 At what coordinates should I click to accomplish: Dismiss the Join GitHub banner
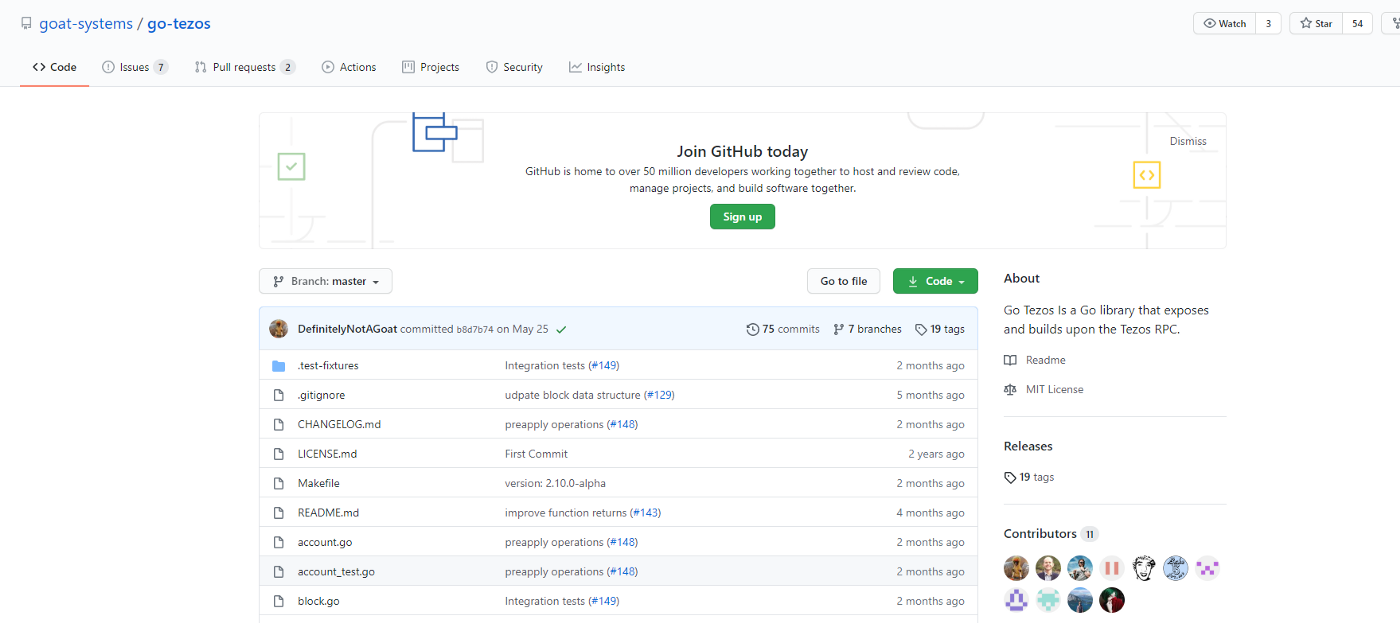pos(1188,141)
